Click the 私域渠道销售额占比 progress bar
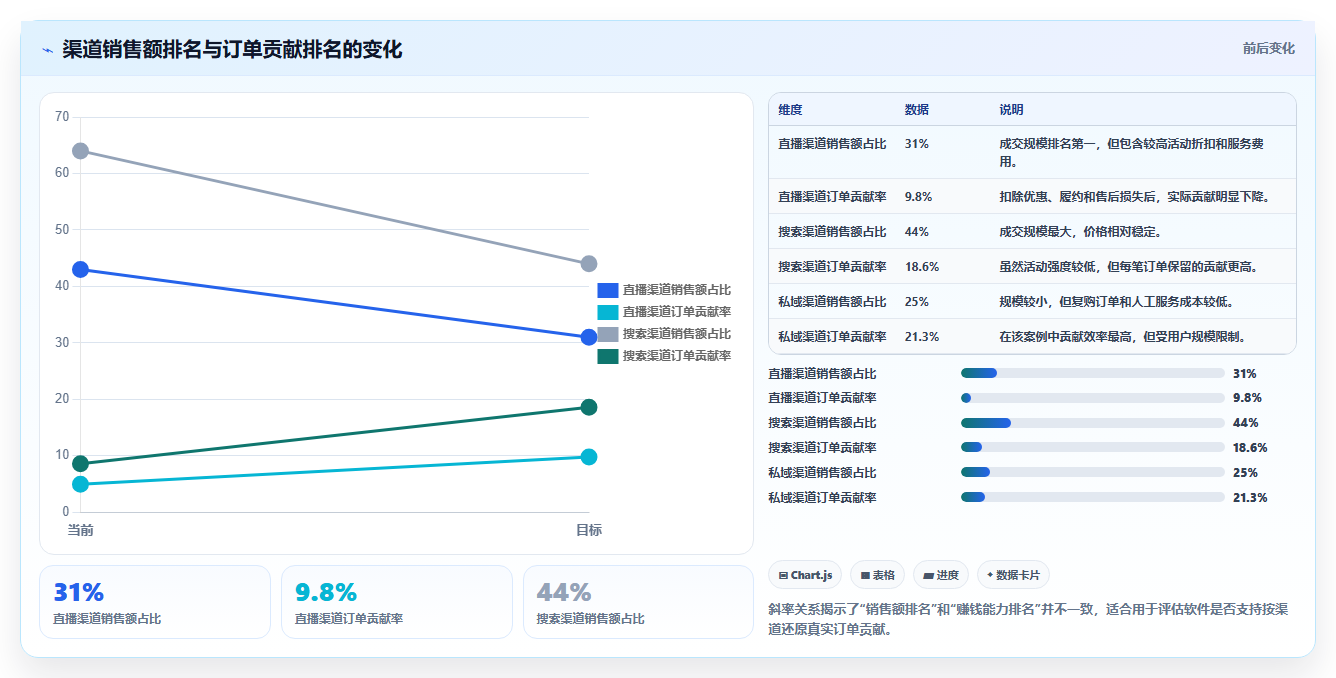The height and width of the screenshot is (678, 1336). tap(1093, 472)
